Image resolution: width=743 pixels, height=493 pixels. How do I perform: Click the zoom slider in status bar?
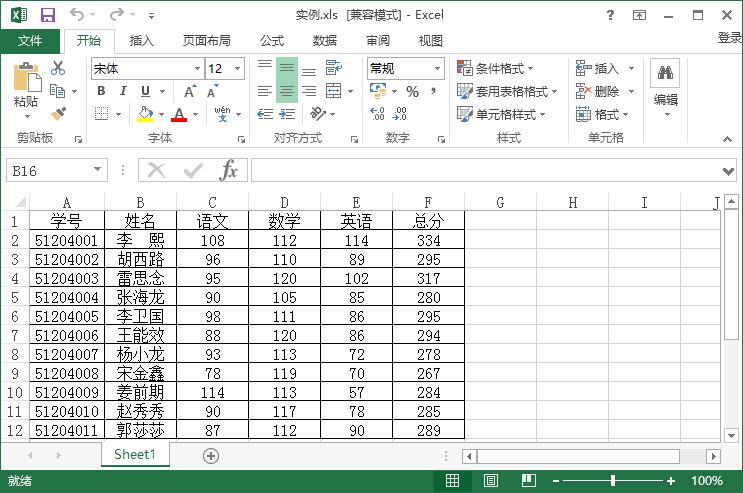click(612, 481)
